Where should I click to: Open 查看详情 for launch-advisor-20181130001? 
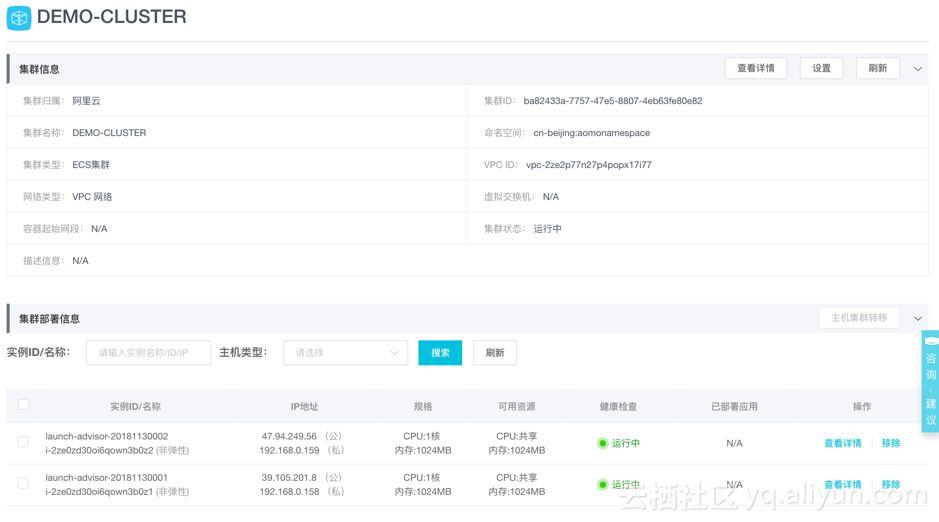842,485
